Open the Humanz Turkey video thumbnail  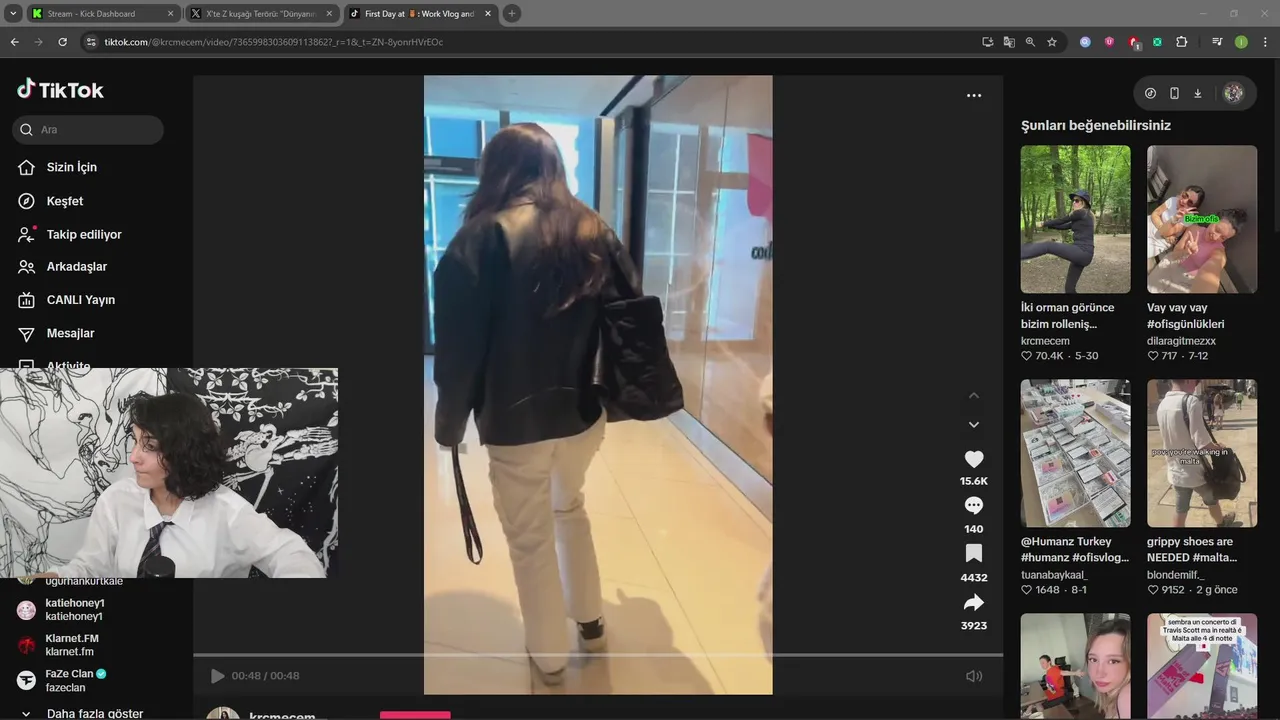(x=1075, y=453)
